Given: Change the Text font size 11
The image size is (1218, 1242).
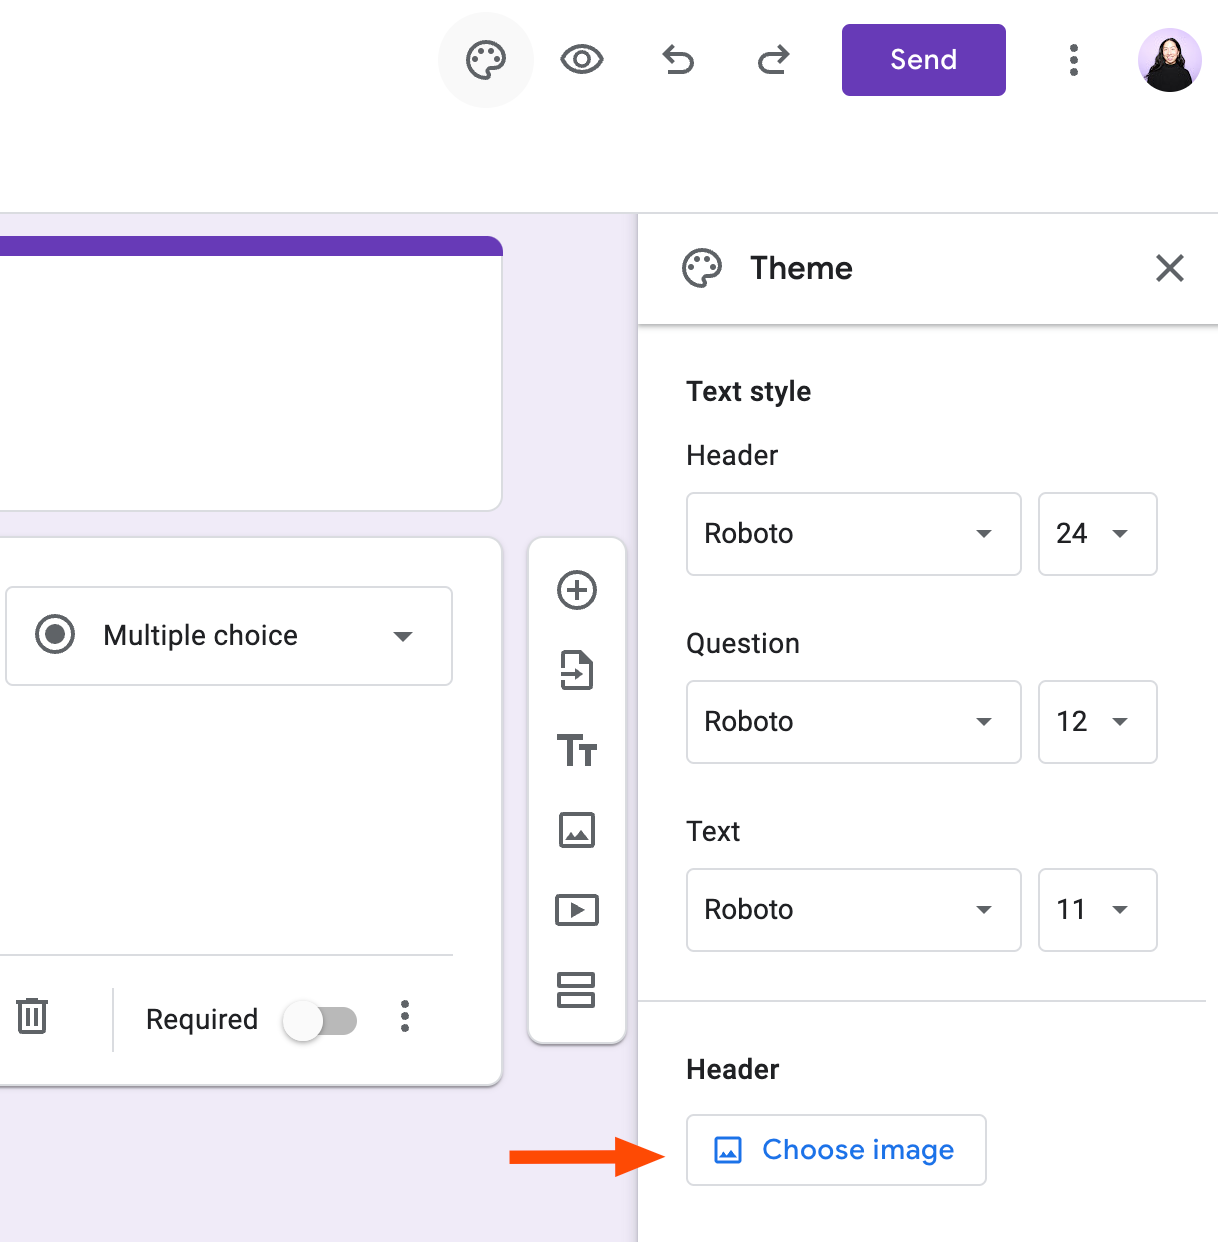Looking at the screenshot, I should (x=1098, y=910).
